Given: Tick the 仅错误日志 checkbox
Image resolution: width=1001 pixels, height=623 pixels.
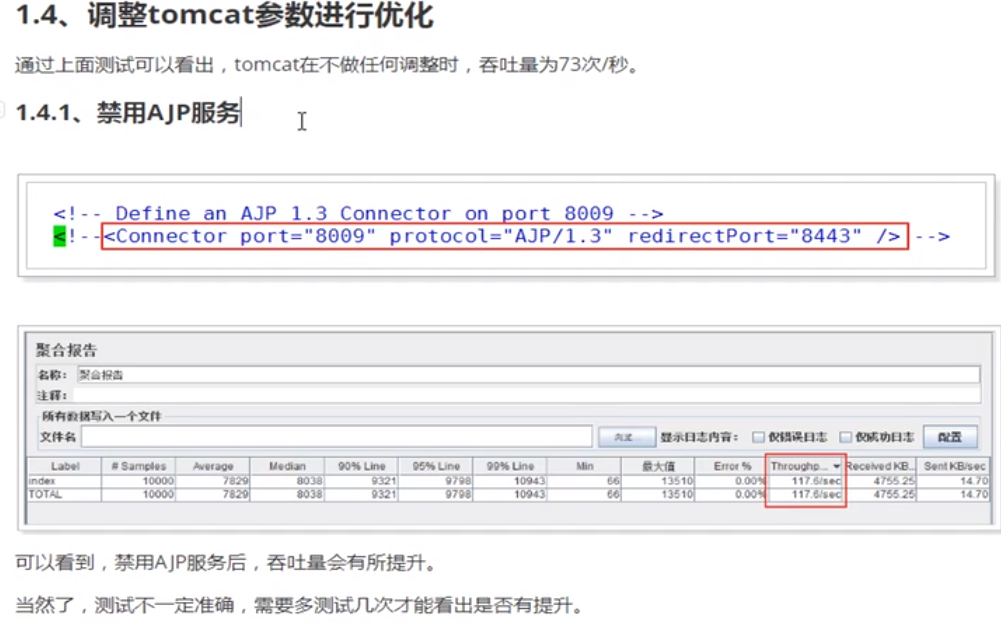Looking at the screenshot, I should point(758,437).
